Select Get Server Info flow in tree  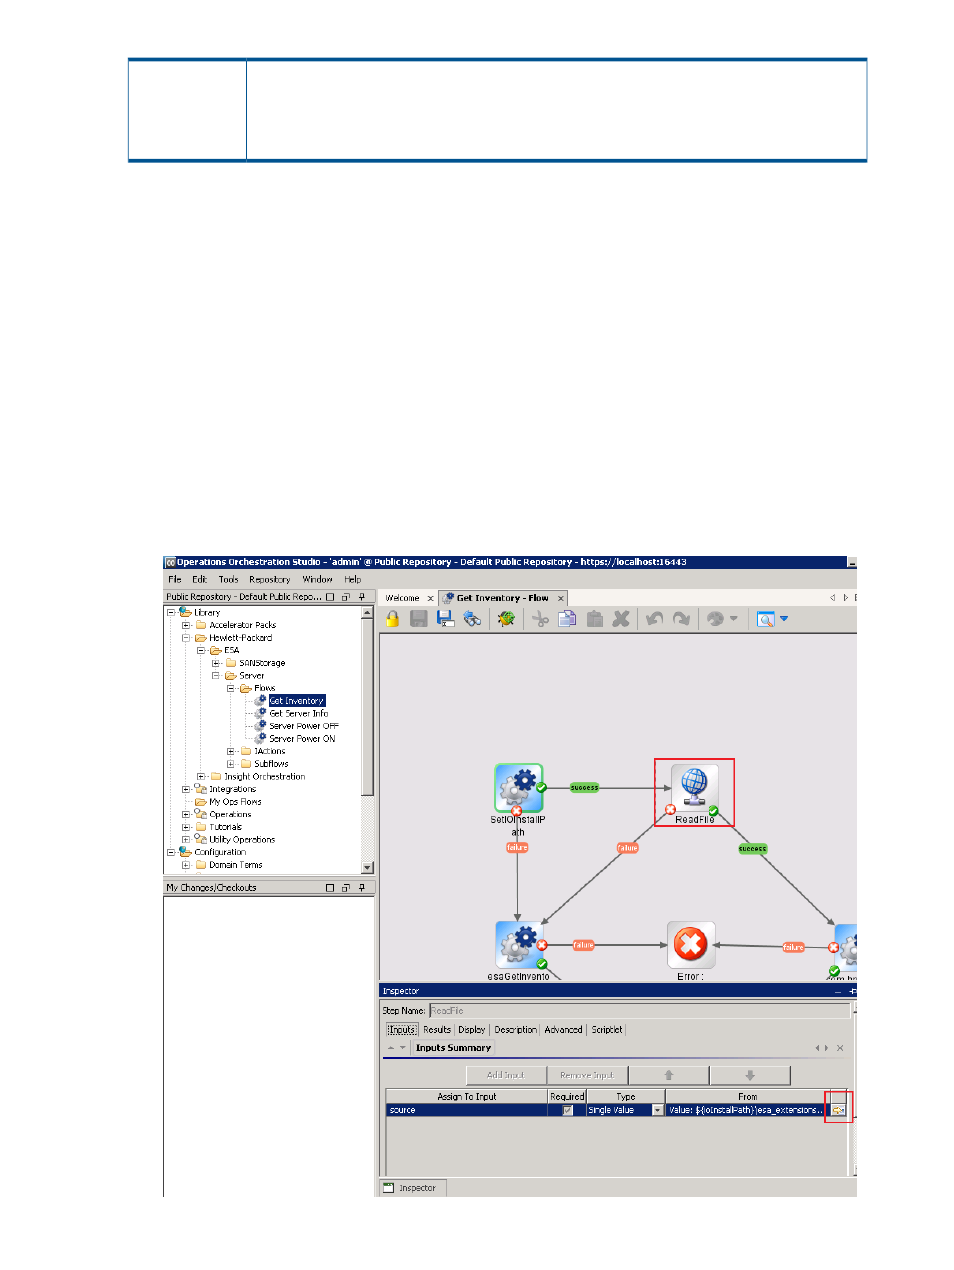298,714
